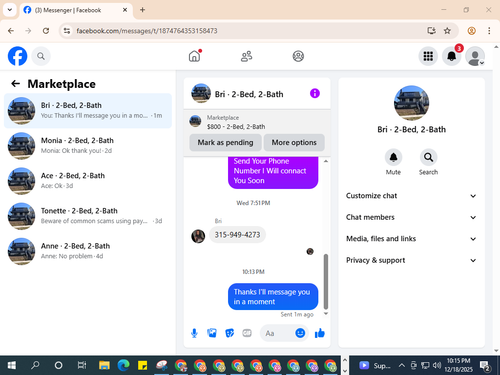Image resolution: width=500 pixels, height=375 pixels.
Task: Close the Messenger | Facebook tab
Action: tap(125, 10)
